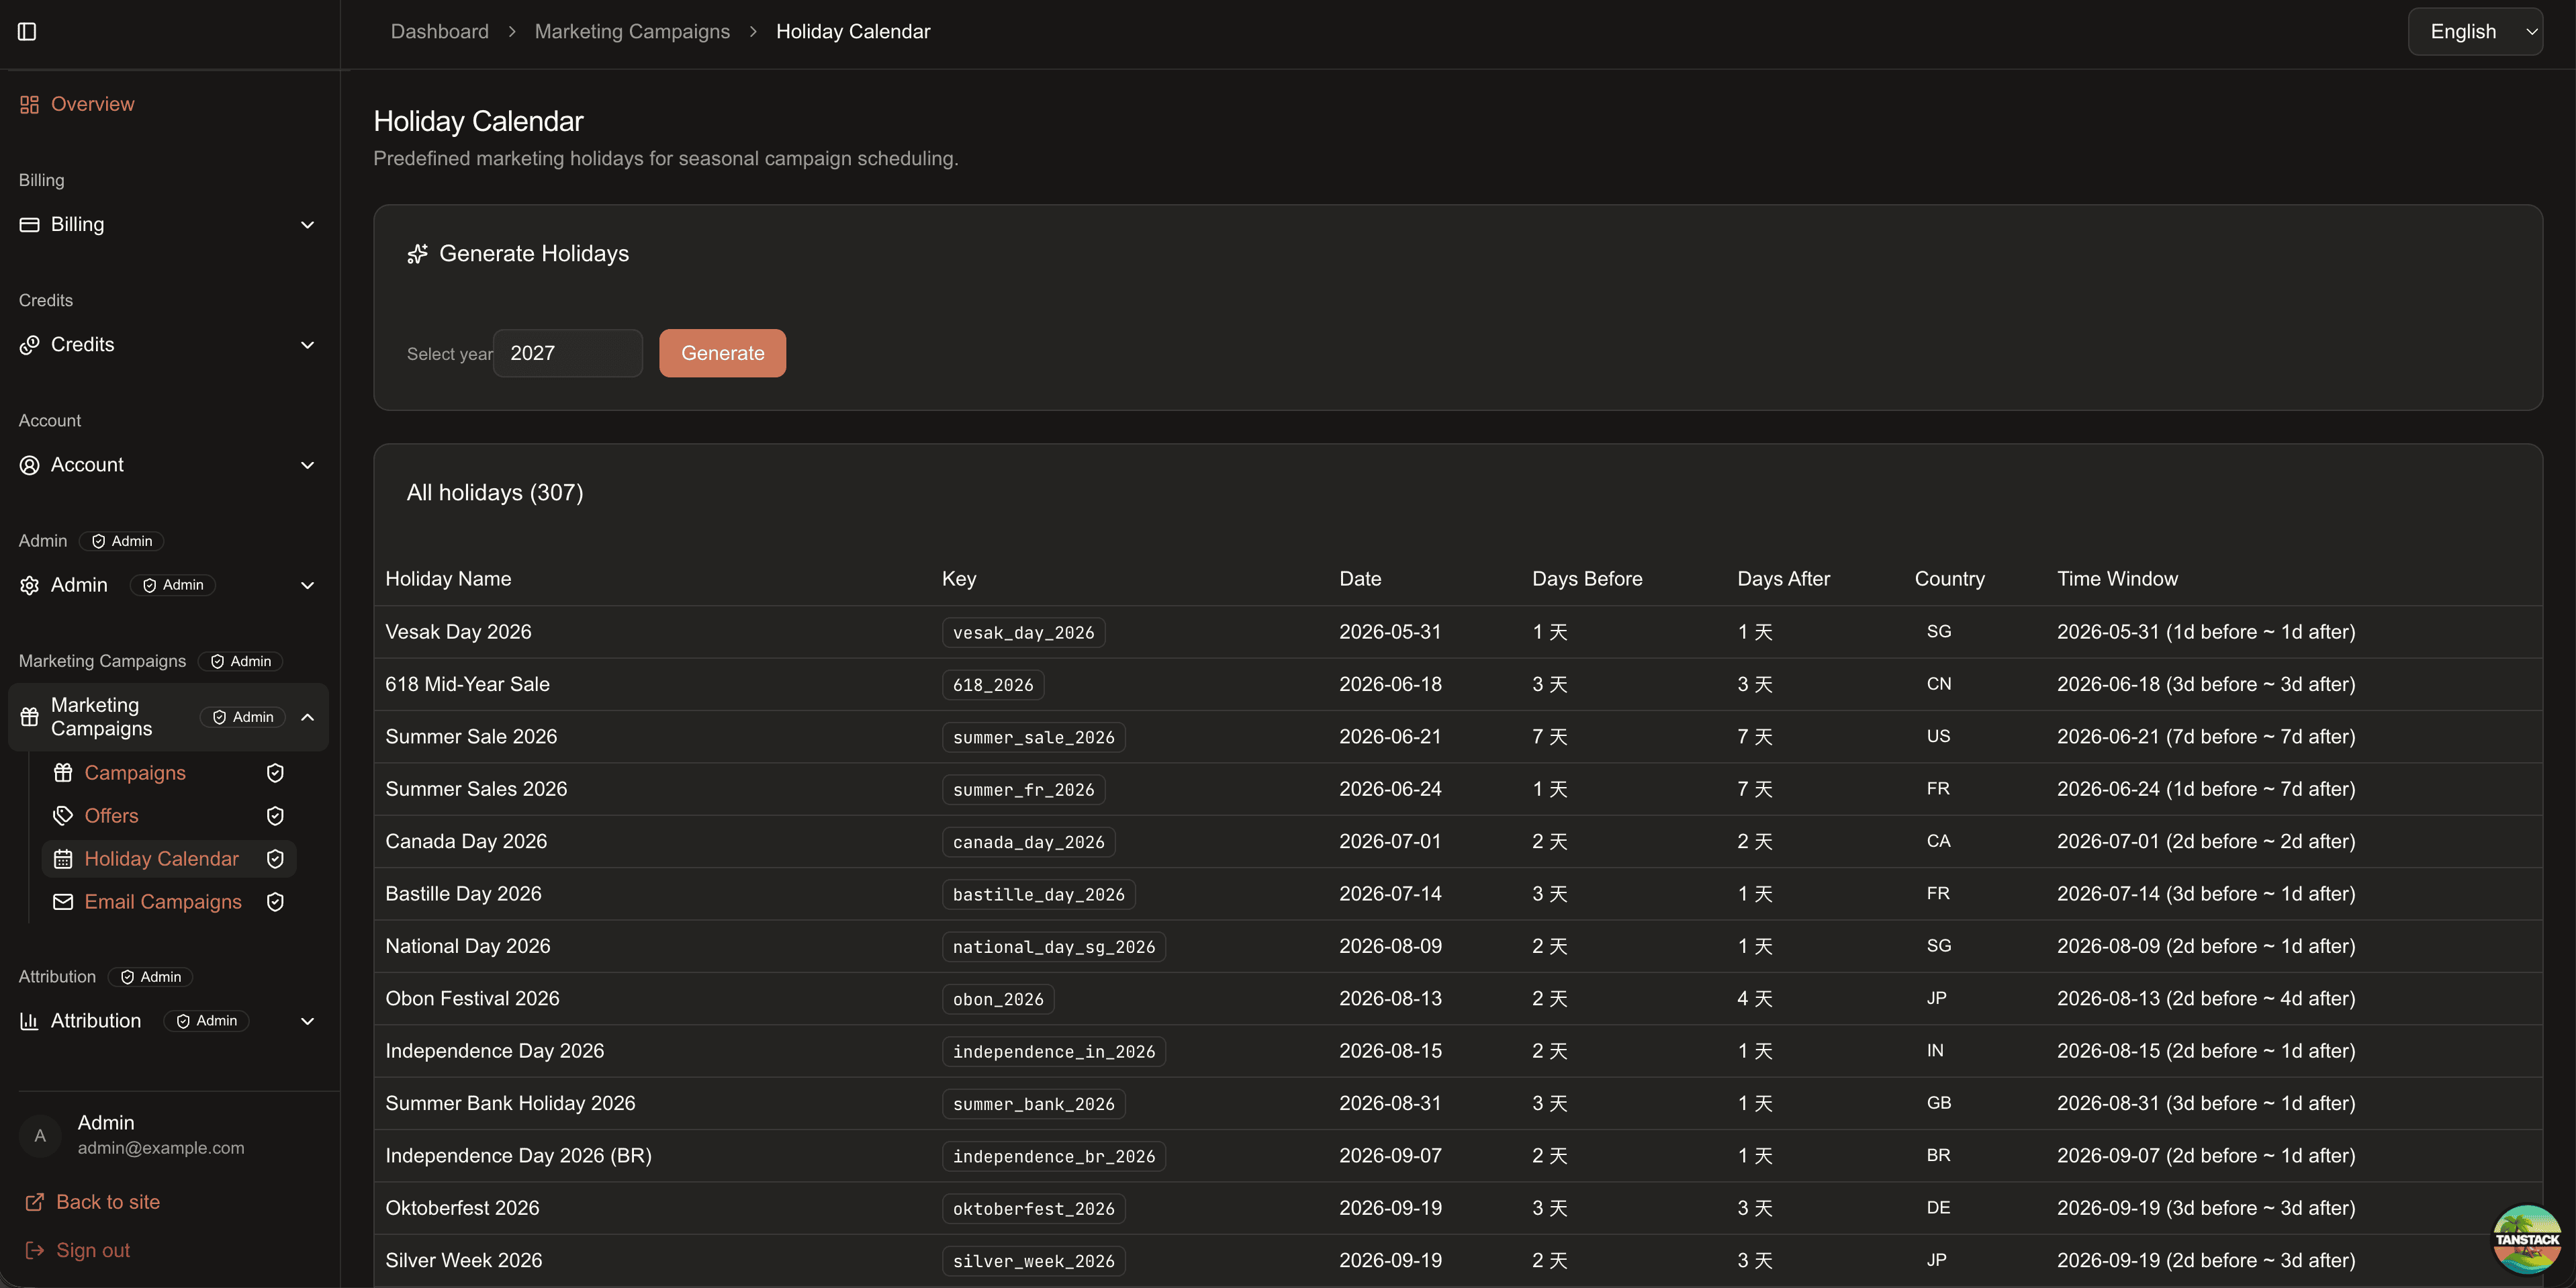The image size is (2576, 1288).
Task: Click the shield icon beside Campaigns
Action: tap(275, 773)
